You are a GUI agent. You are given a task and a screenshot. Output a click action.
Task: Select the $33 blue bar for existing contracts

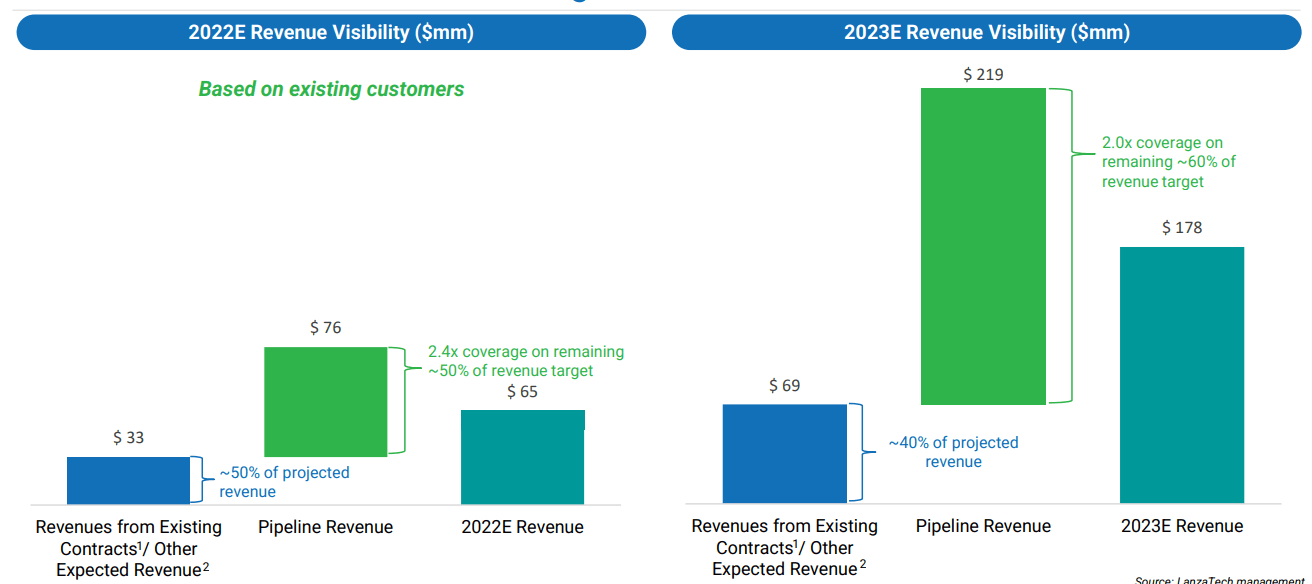(128, 479)
